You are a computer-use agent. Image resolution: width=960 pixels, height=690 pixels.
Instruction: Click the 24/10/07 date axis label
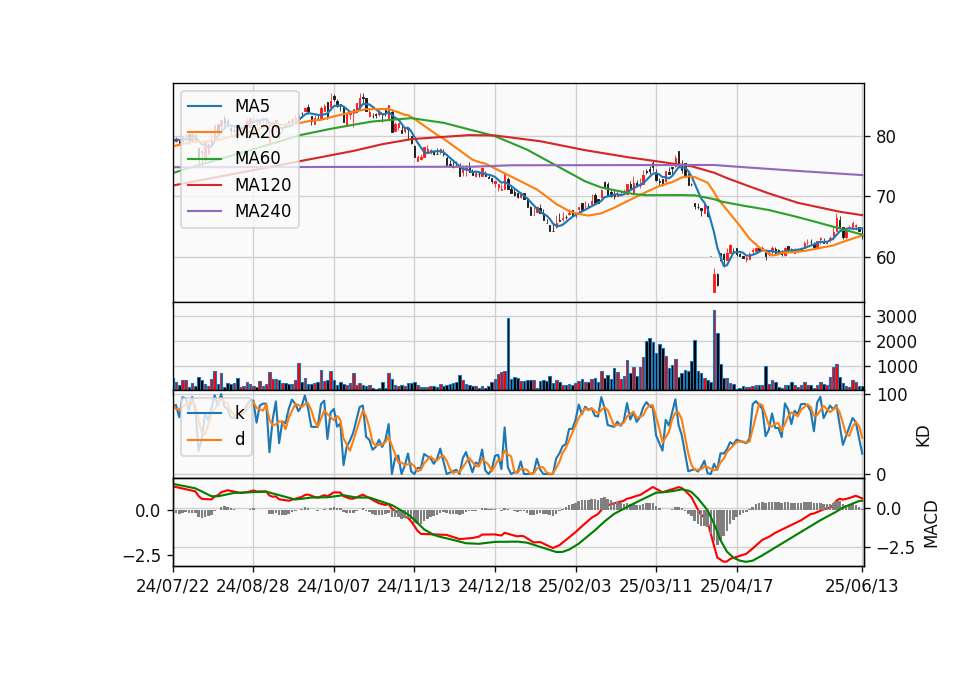[334, 586]
